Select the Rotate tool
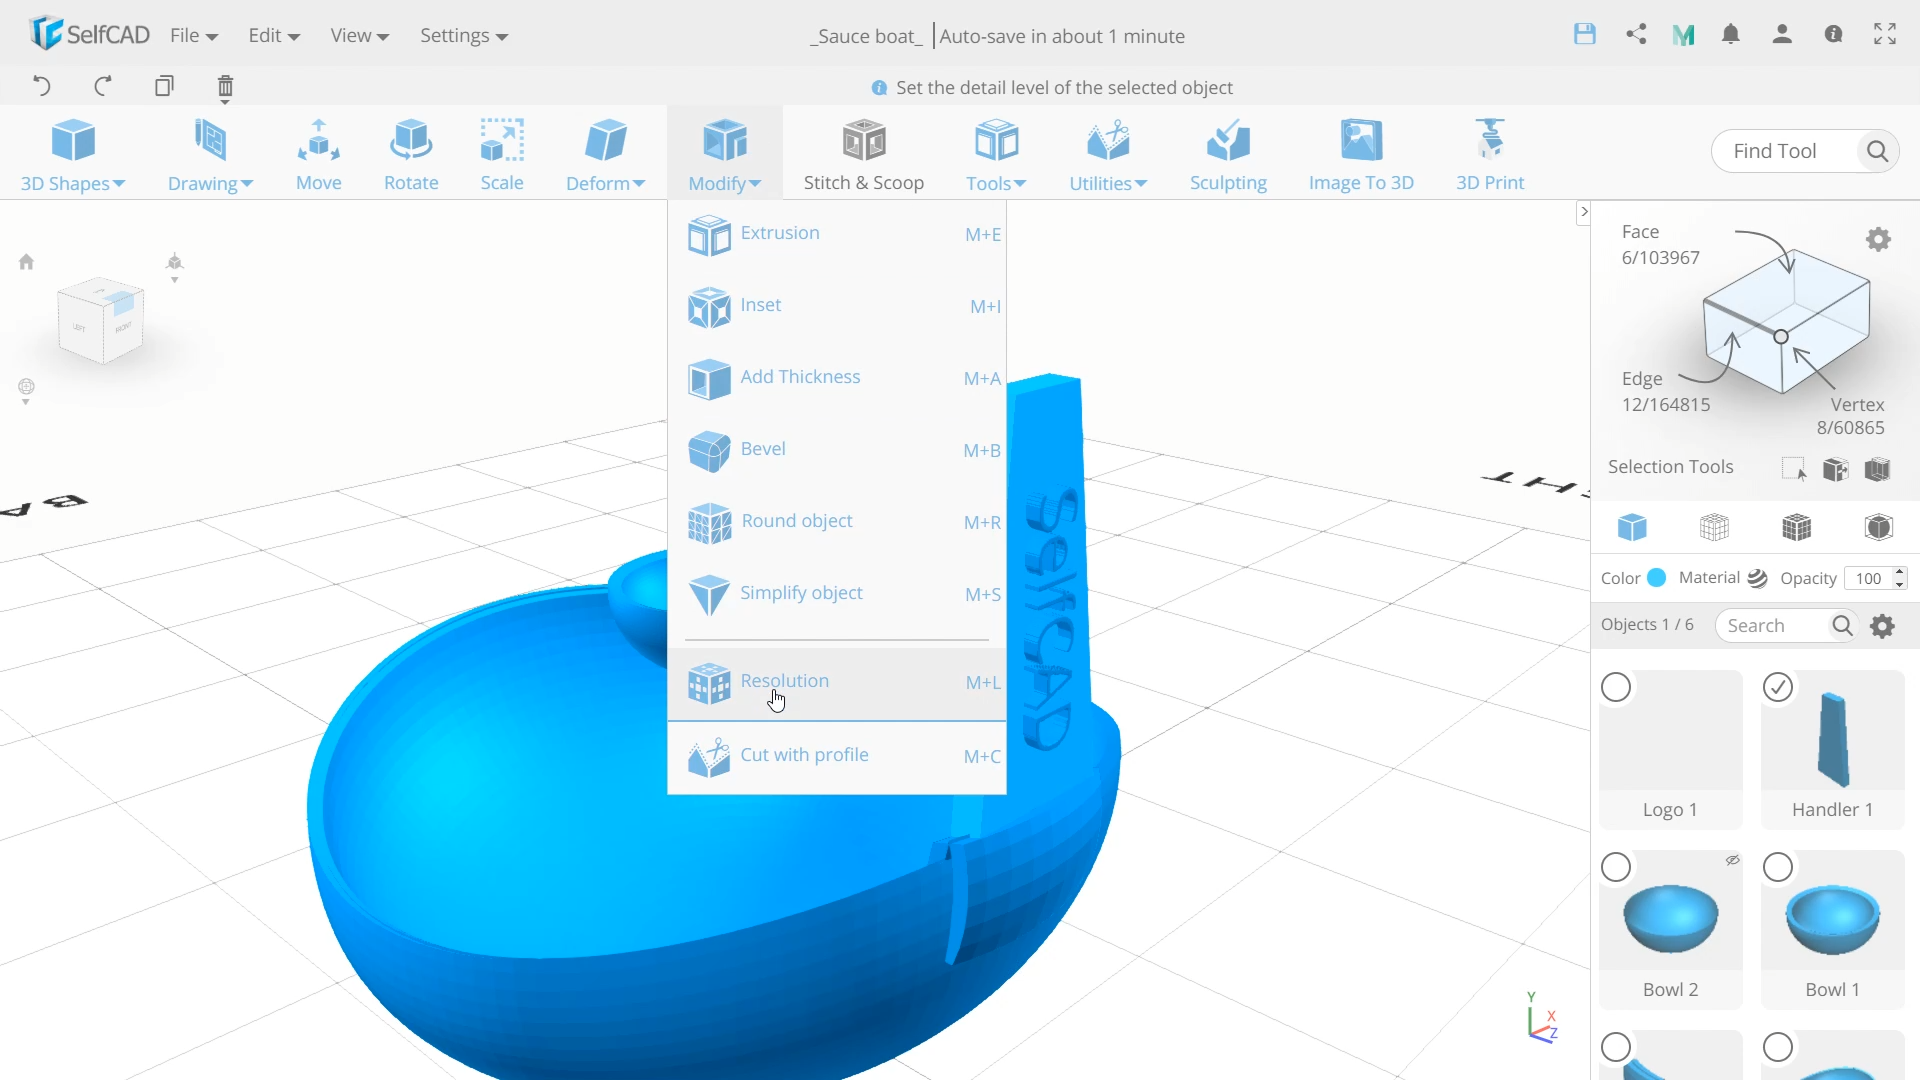Viewport: 1920px width, 1080px height. [x=411, y=155]
